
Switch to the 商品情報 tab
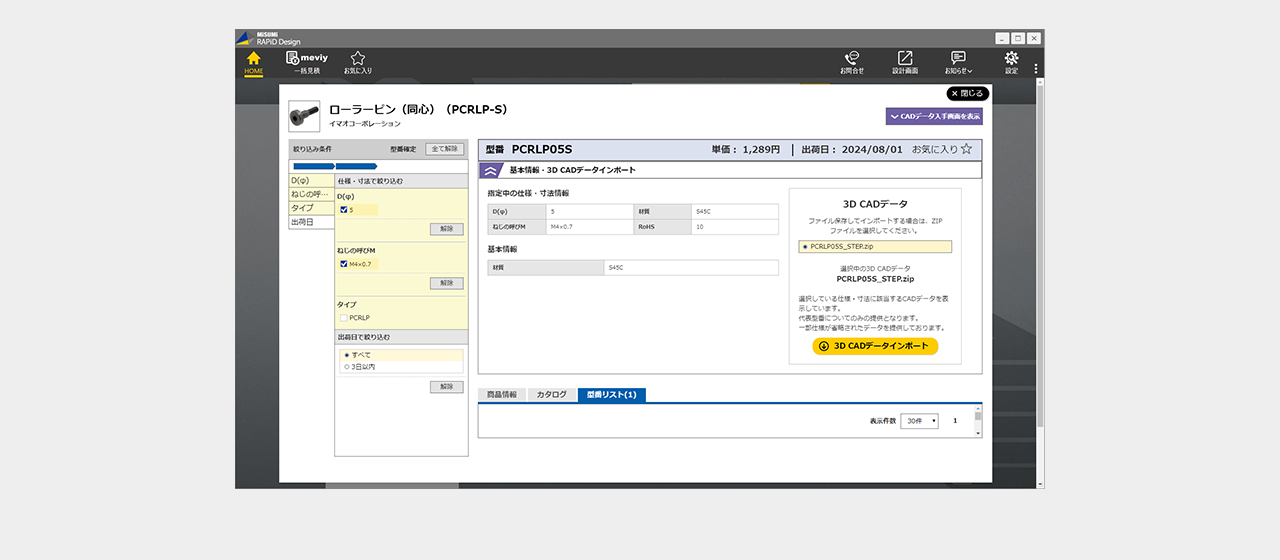502,395
